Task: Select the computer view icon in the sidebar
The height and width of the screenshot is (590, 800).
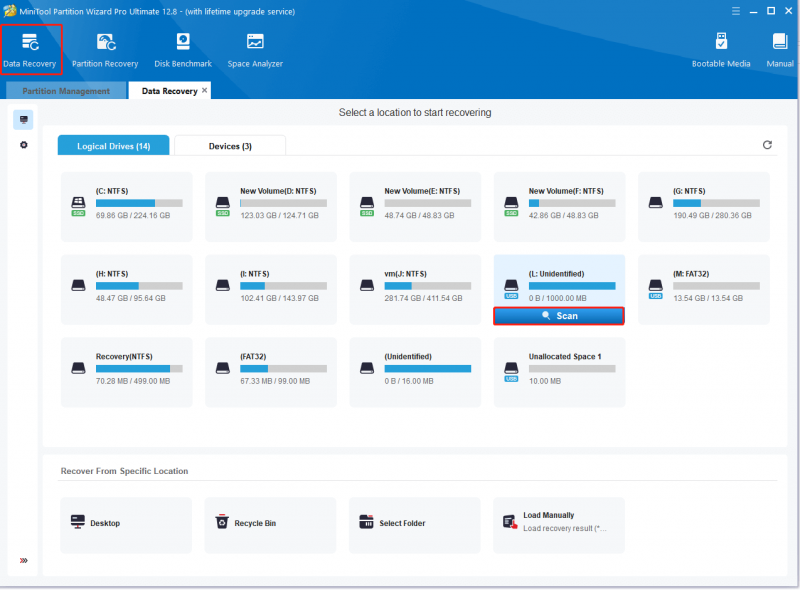Action: (x=23, y=119)
